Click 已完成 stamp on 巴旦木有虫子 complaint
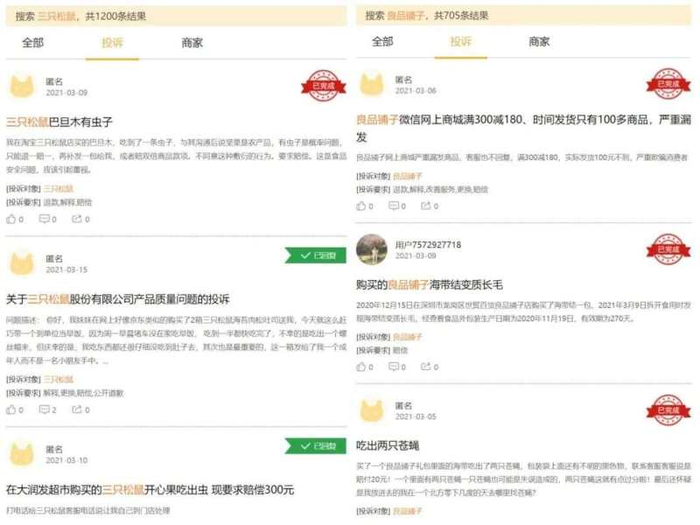700x525 pixels. click(x=324, y=85)
